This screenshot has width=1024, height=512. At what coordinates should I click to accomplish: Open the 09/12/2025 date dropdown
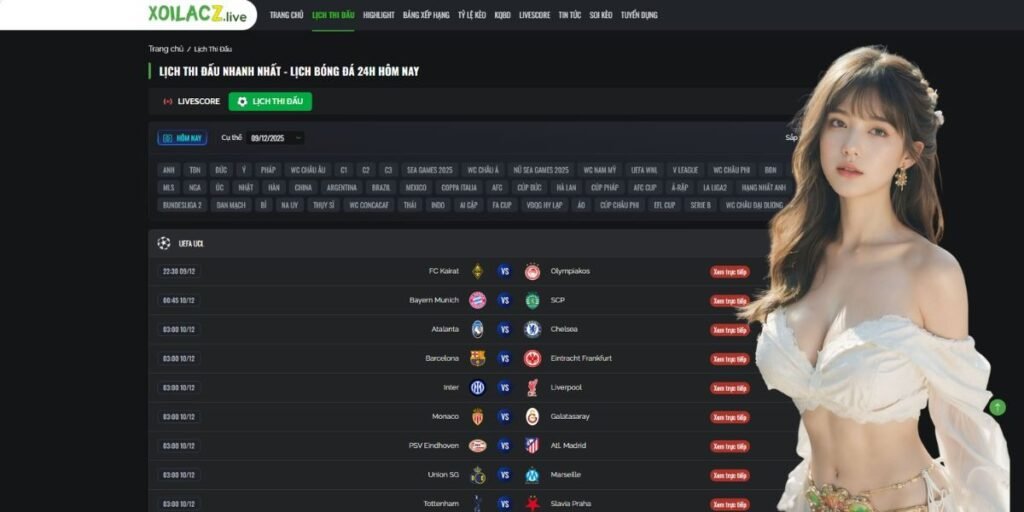pos(276,138)
